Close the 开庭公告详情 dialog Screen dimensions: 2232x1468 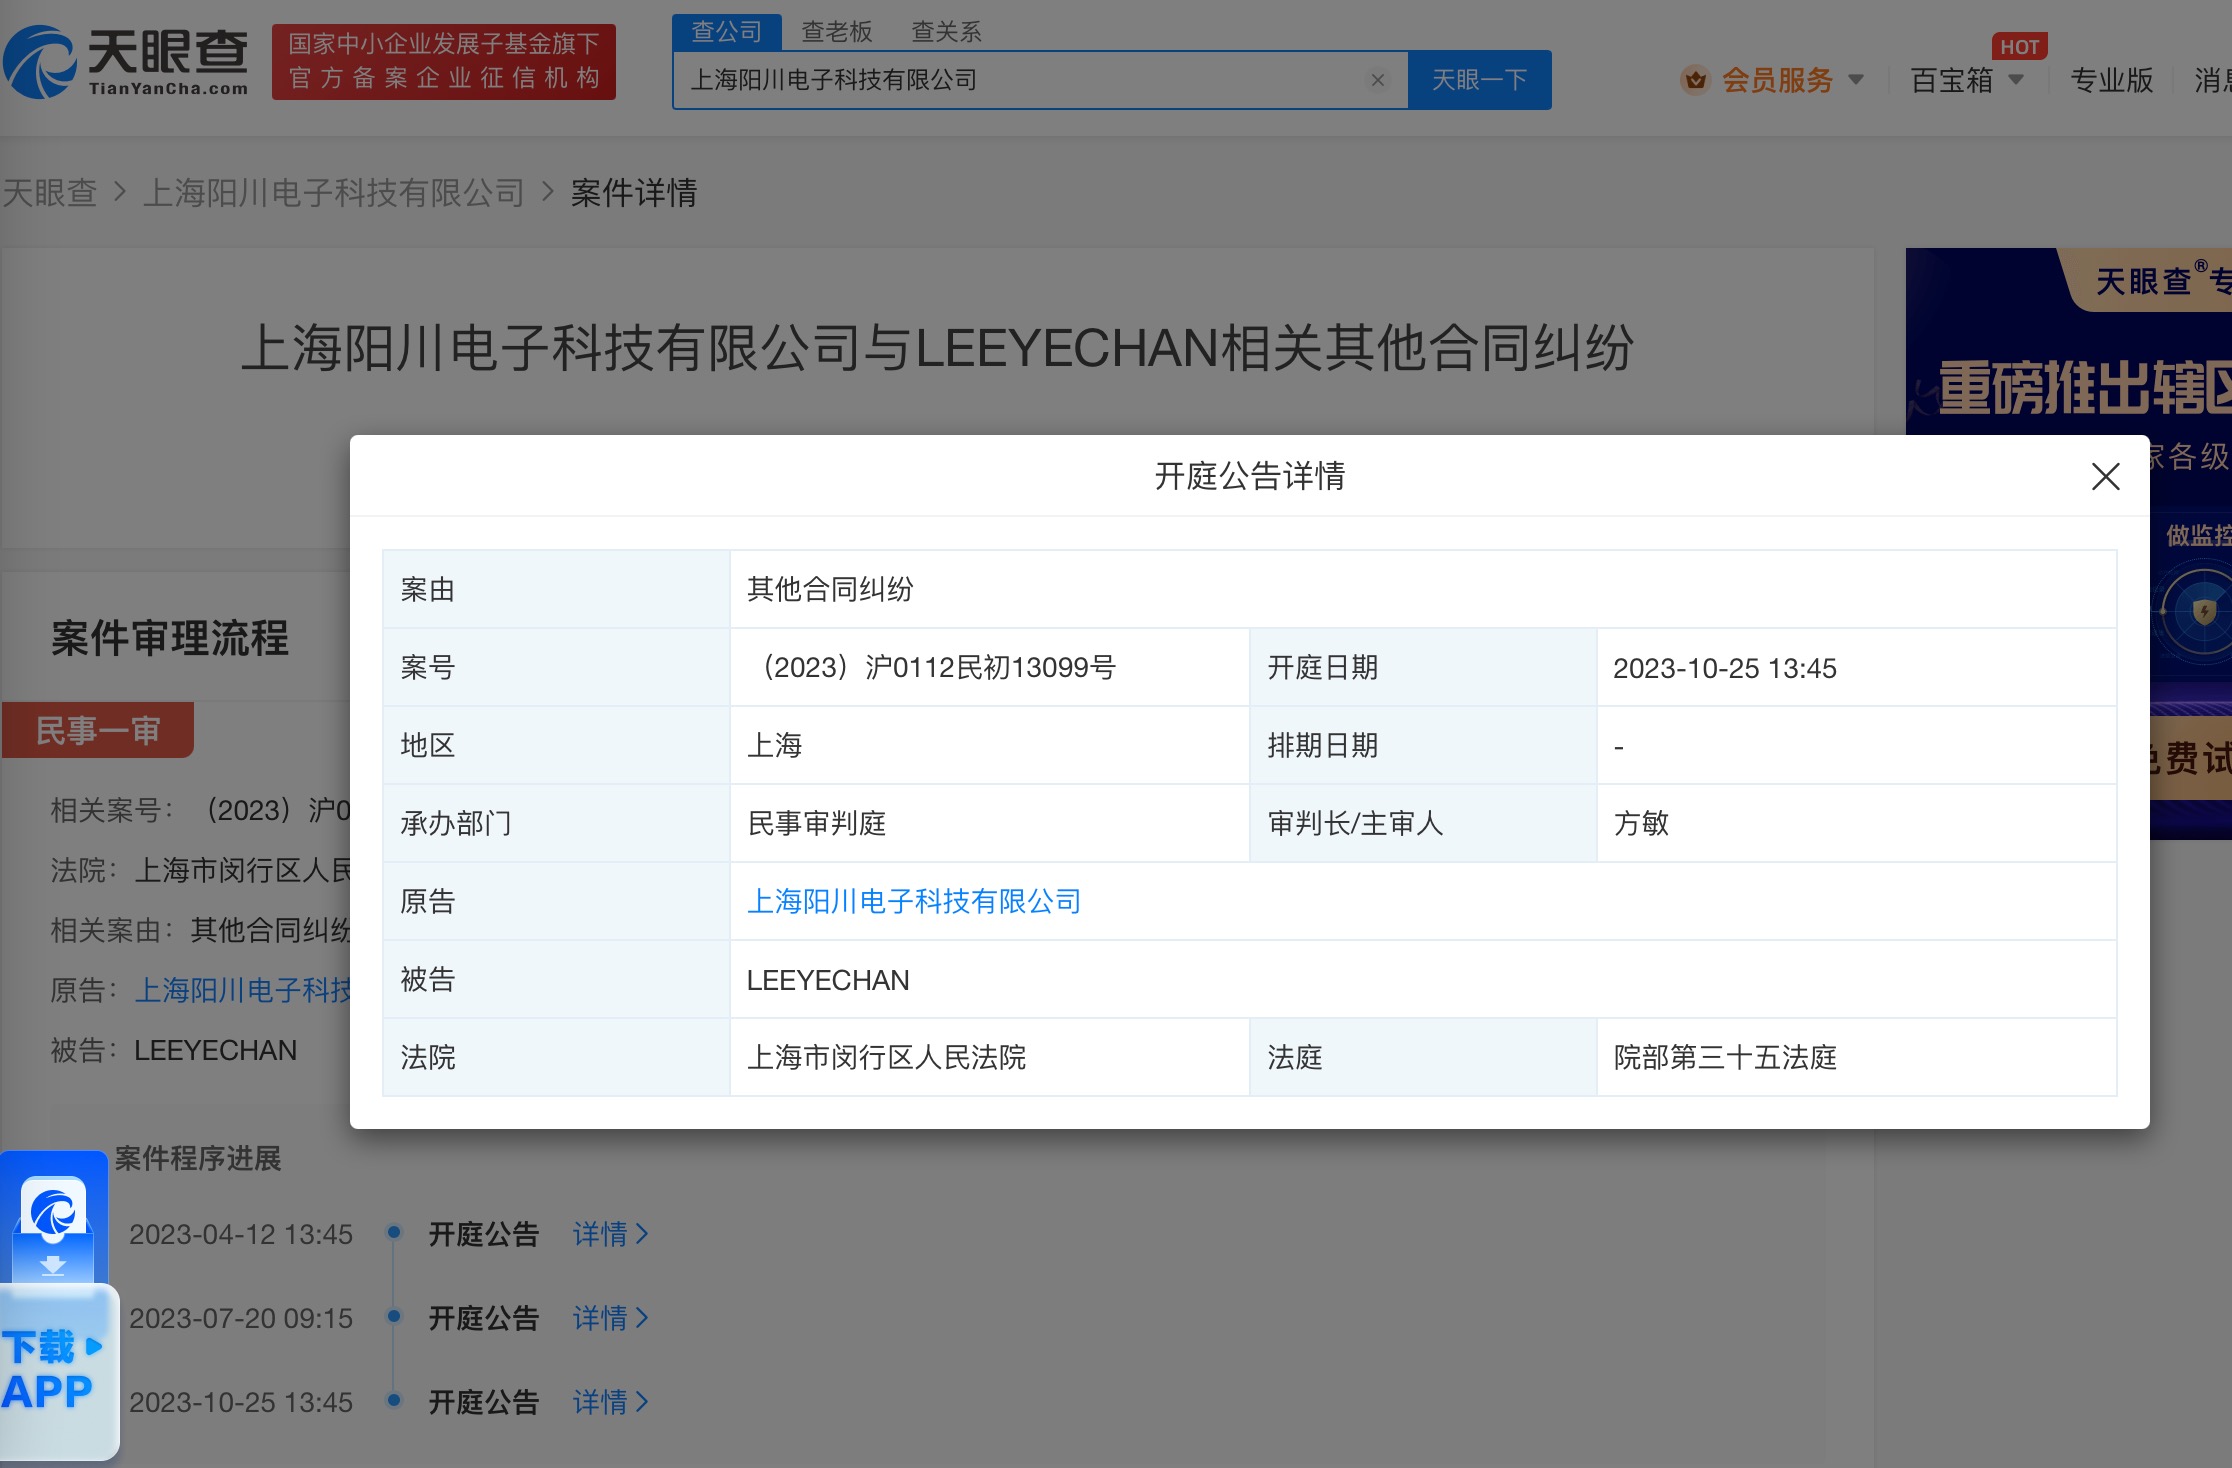[2105, 477]
